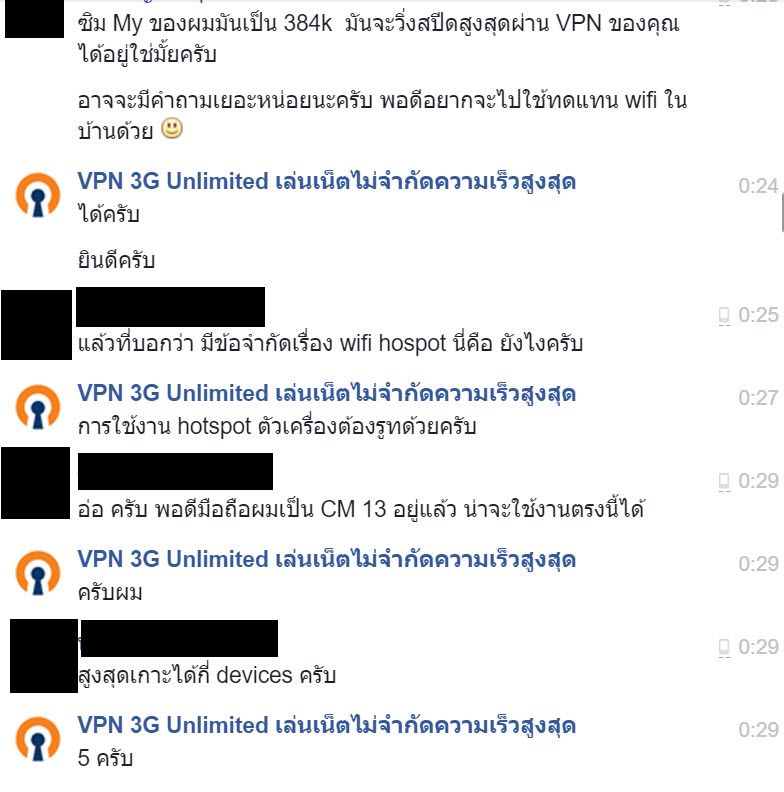The width and height of the screenshot is (784, 792).
Task: Click mobile icon beside the CM 13 message time
Action: pyautogui.click(x=724, y=481)
